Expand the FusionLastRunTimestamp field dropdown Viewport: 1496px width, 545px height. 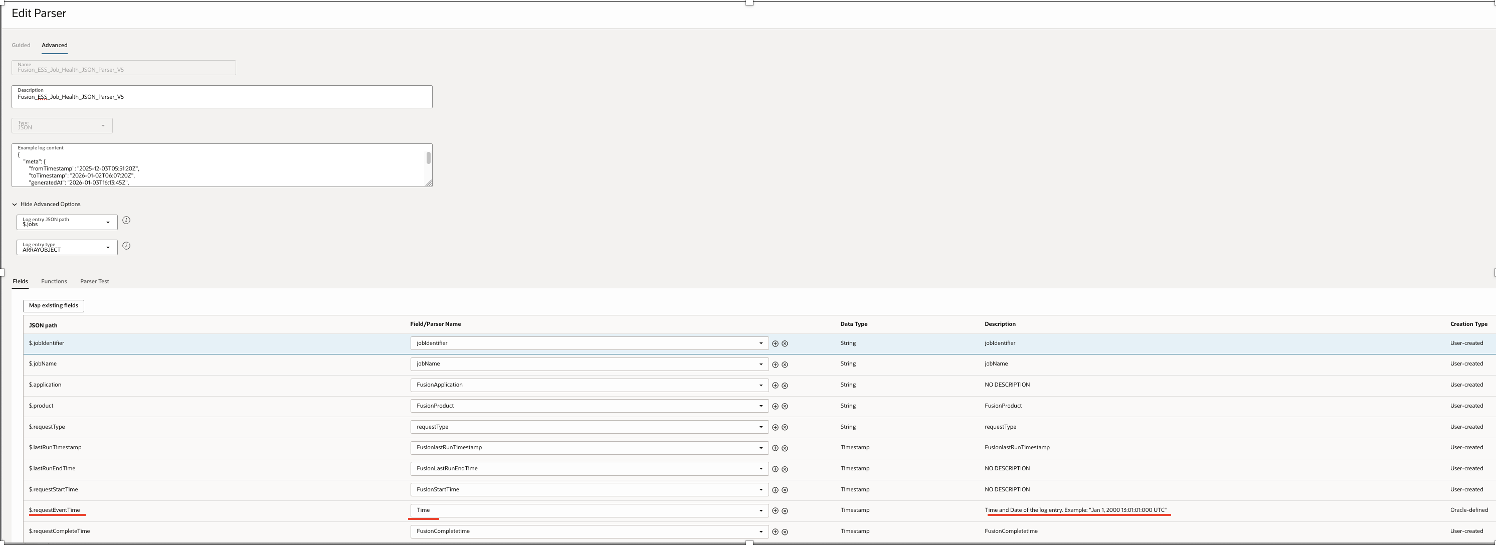589,447
